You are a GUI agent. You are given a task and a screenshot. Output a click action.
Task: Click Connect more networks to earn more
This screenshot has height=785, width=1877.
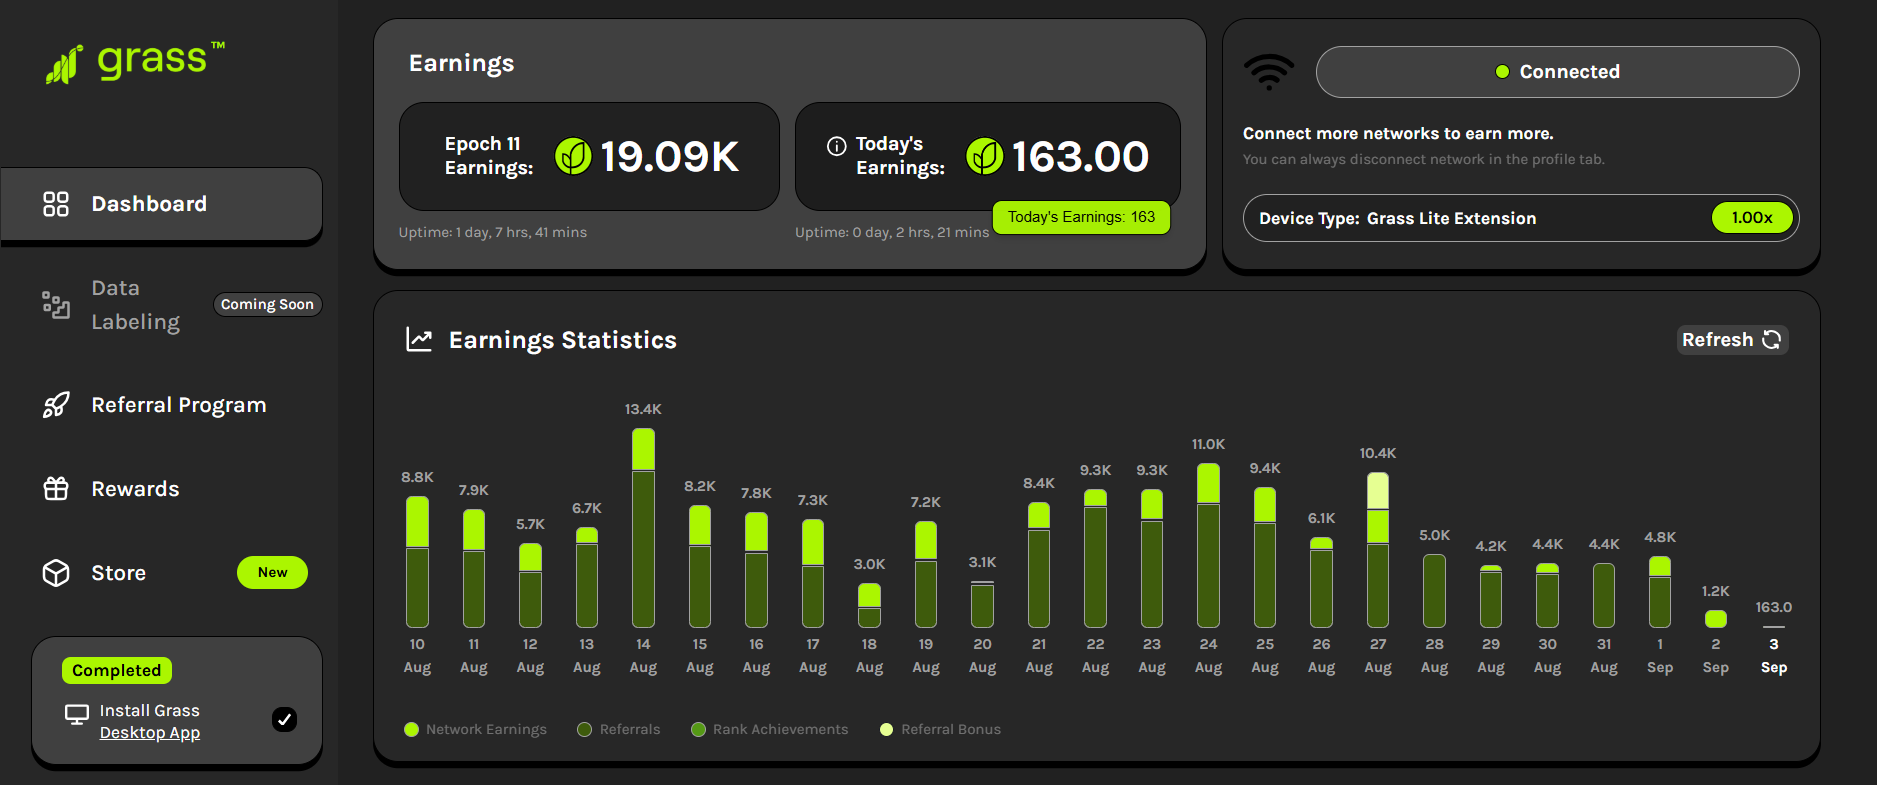tap(1398, 134)
